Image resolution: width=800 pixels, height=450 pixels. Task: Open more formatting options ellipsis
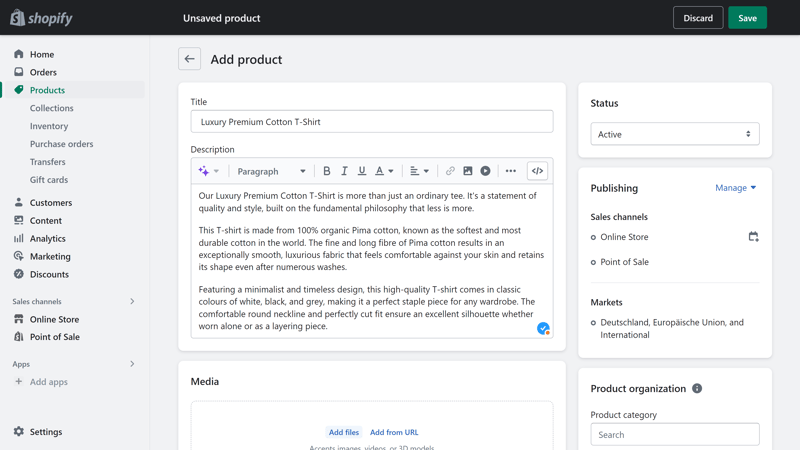511,171
